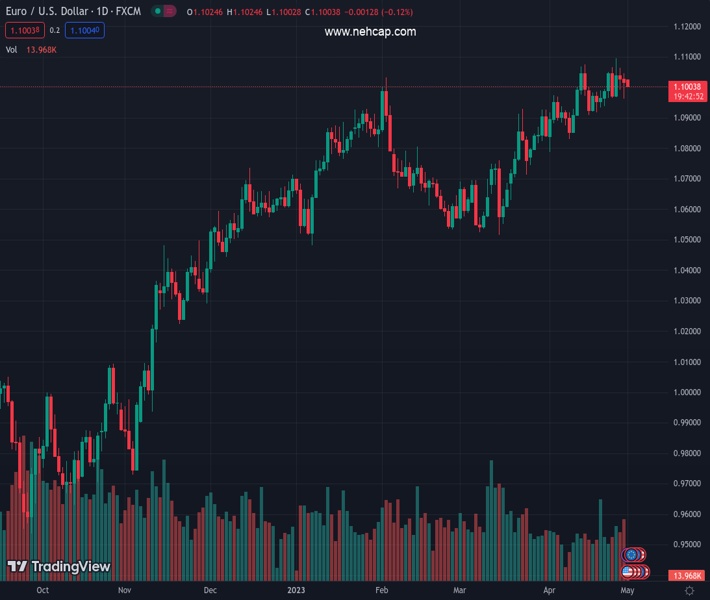Click the red data mode pill icon
Viewport: 710px width, 600px height.
click(x=170, y=12)
